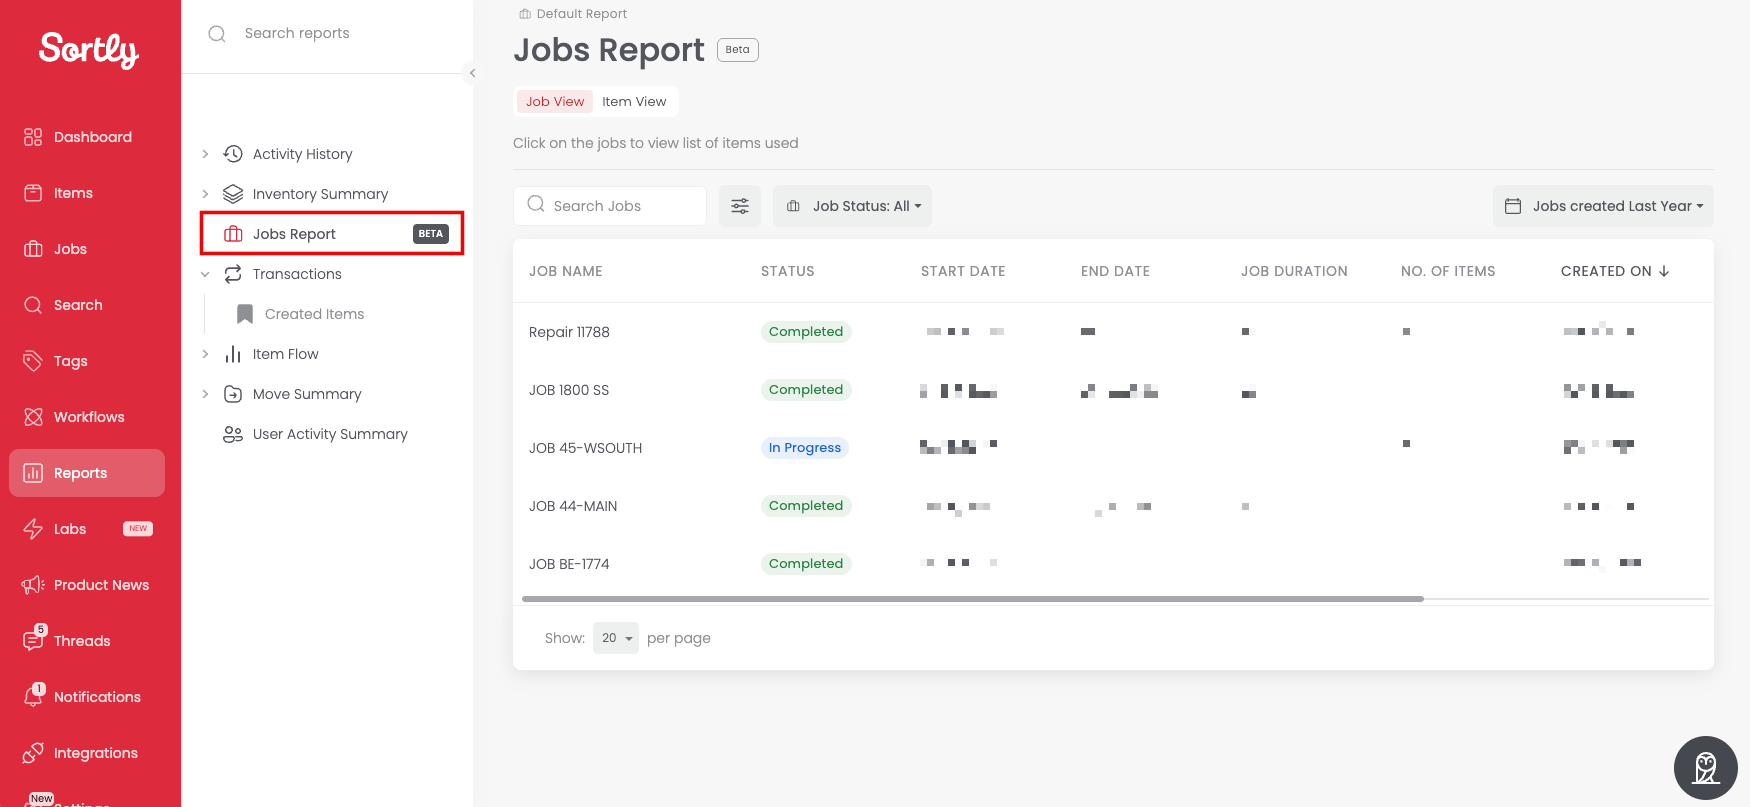Open the JOB 45-WSOUTH job row
1750x807 pixels.
click(x=1113, y=448)
